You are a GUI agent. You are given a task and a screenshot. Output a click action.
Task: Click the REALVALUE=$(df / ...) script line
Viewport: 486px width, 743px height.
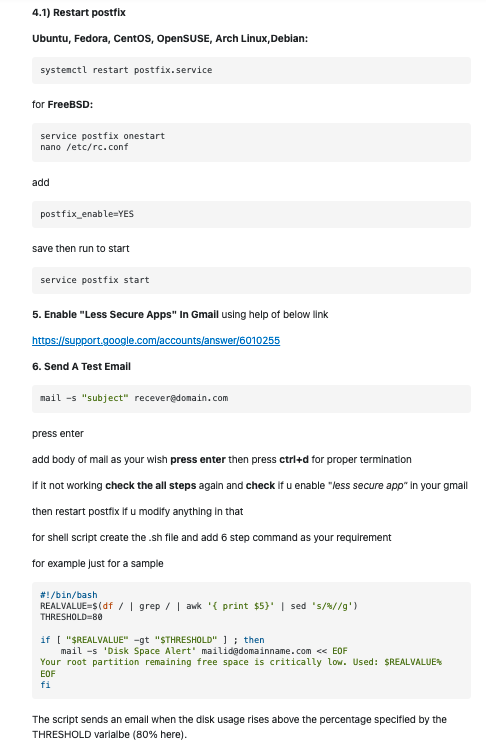(x=199, y=606)
